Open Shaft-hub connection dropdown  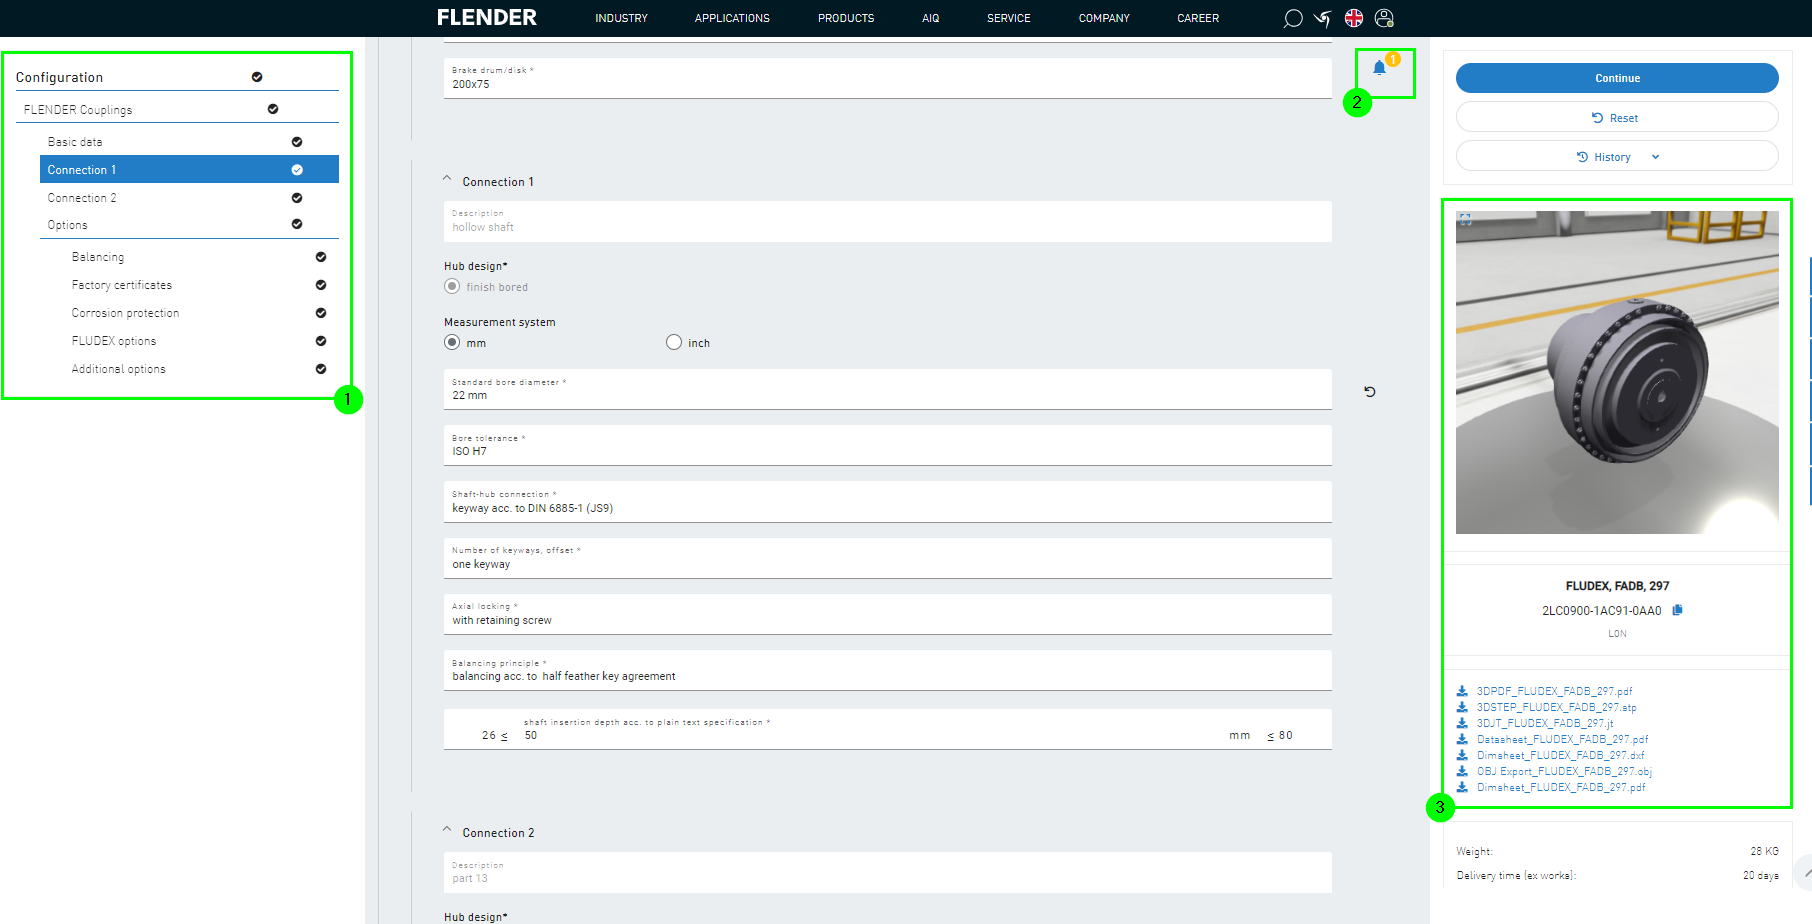click(x=888, y=502)
